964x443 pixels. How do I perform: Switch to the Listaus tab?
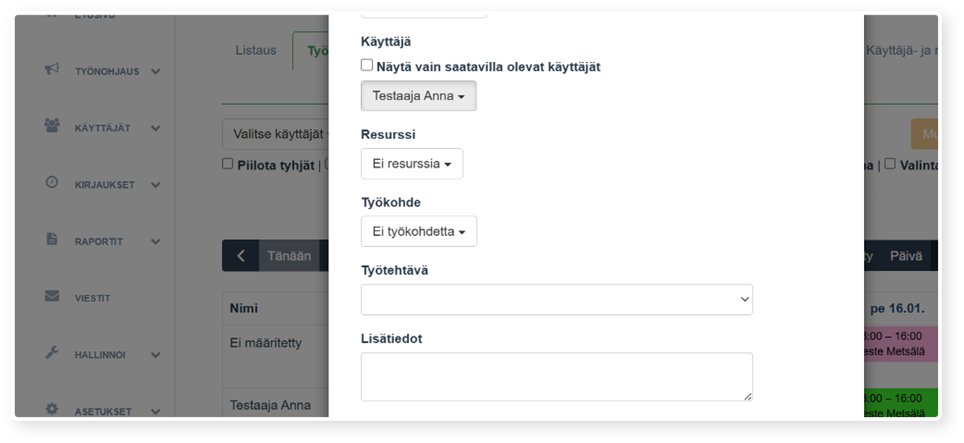coord(256,50)
